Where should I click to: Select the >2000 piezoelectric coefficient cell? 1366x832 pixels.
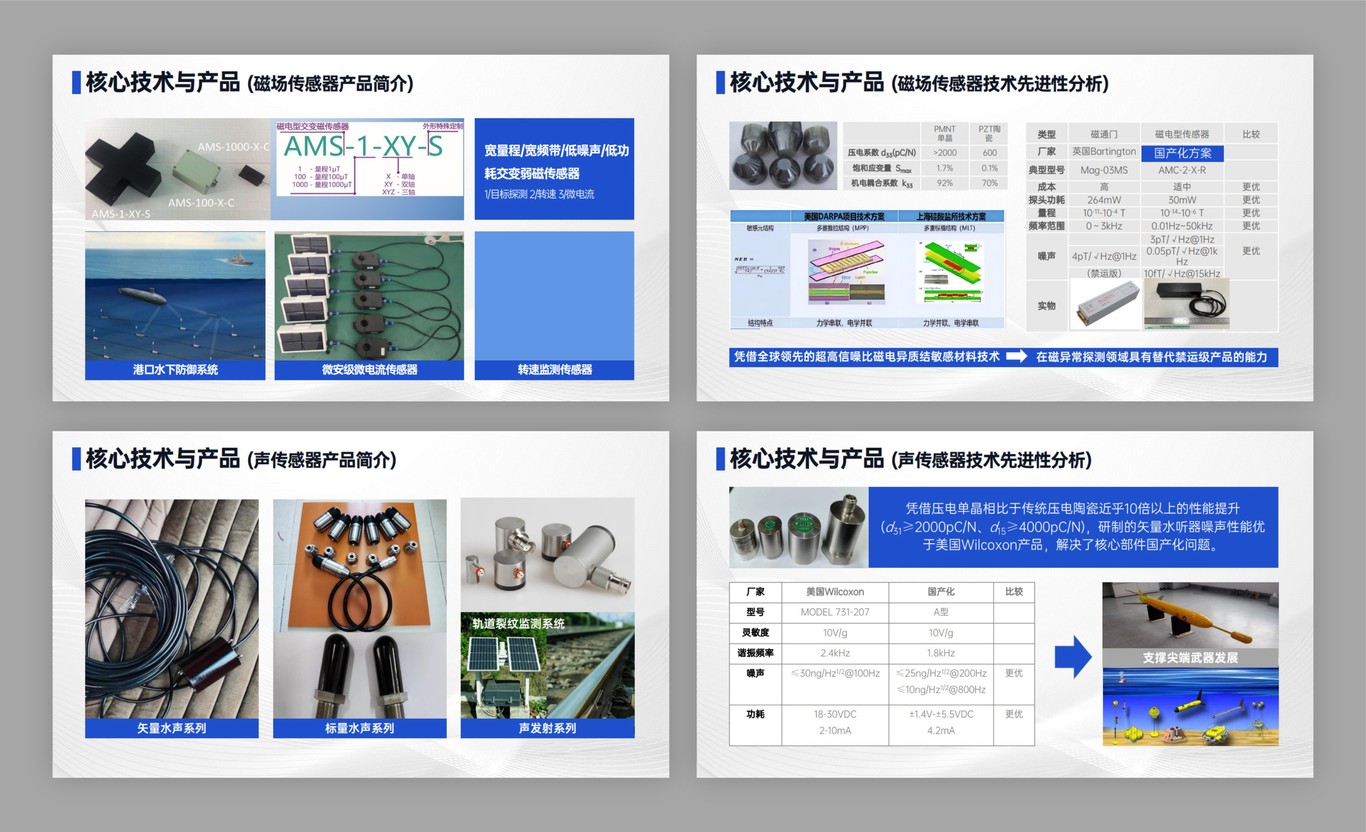coord(945,153)
